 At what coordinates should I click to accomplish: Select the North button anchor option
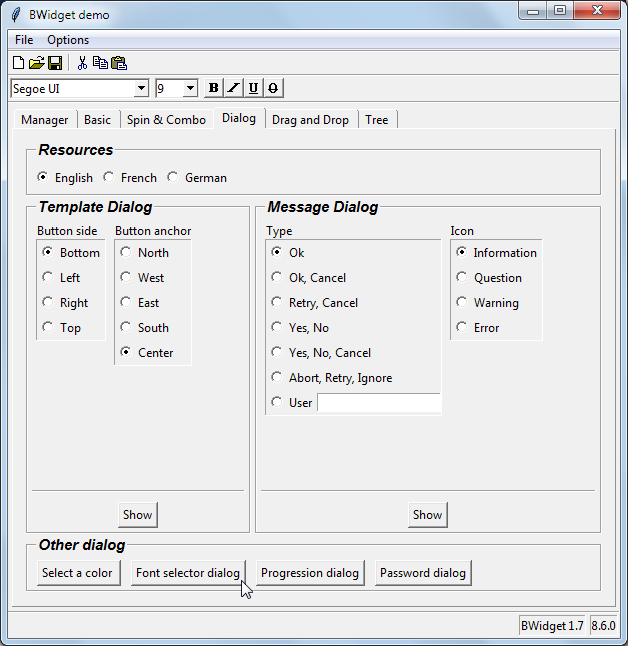tap(126, 252)
